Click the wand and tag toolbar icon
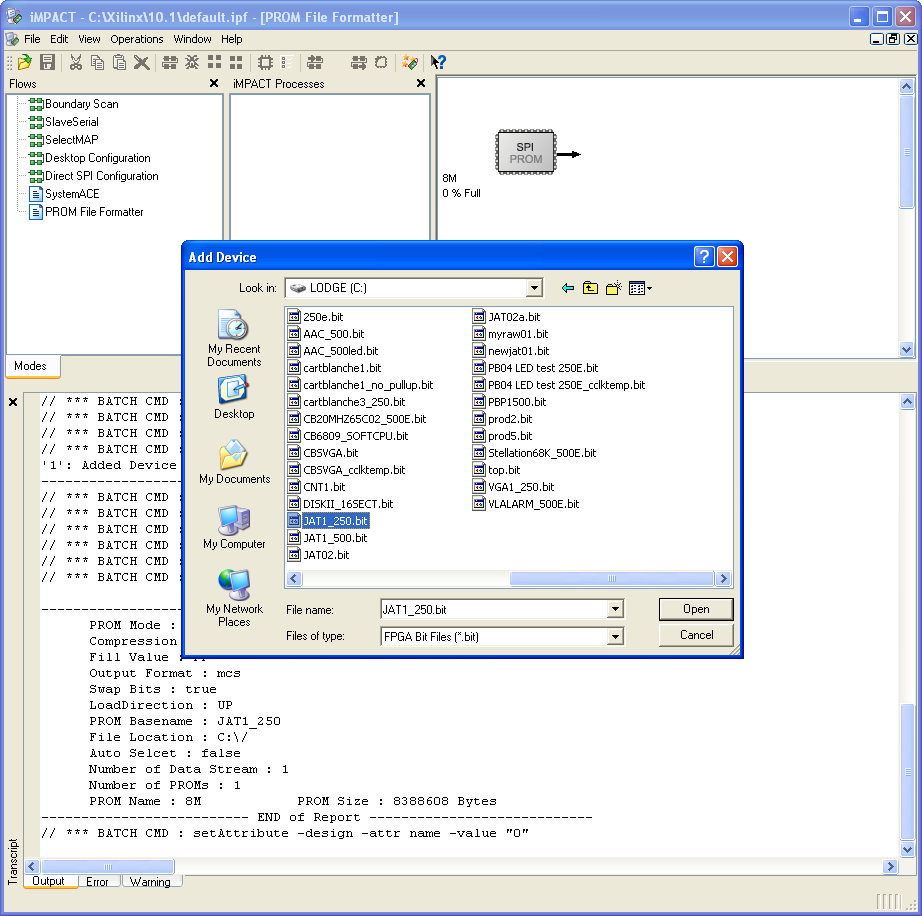Screen dimensions: 922x916 410,62
